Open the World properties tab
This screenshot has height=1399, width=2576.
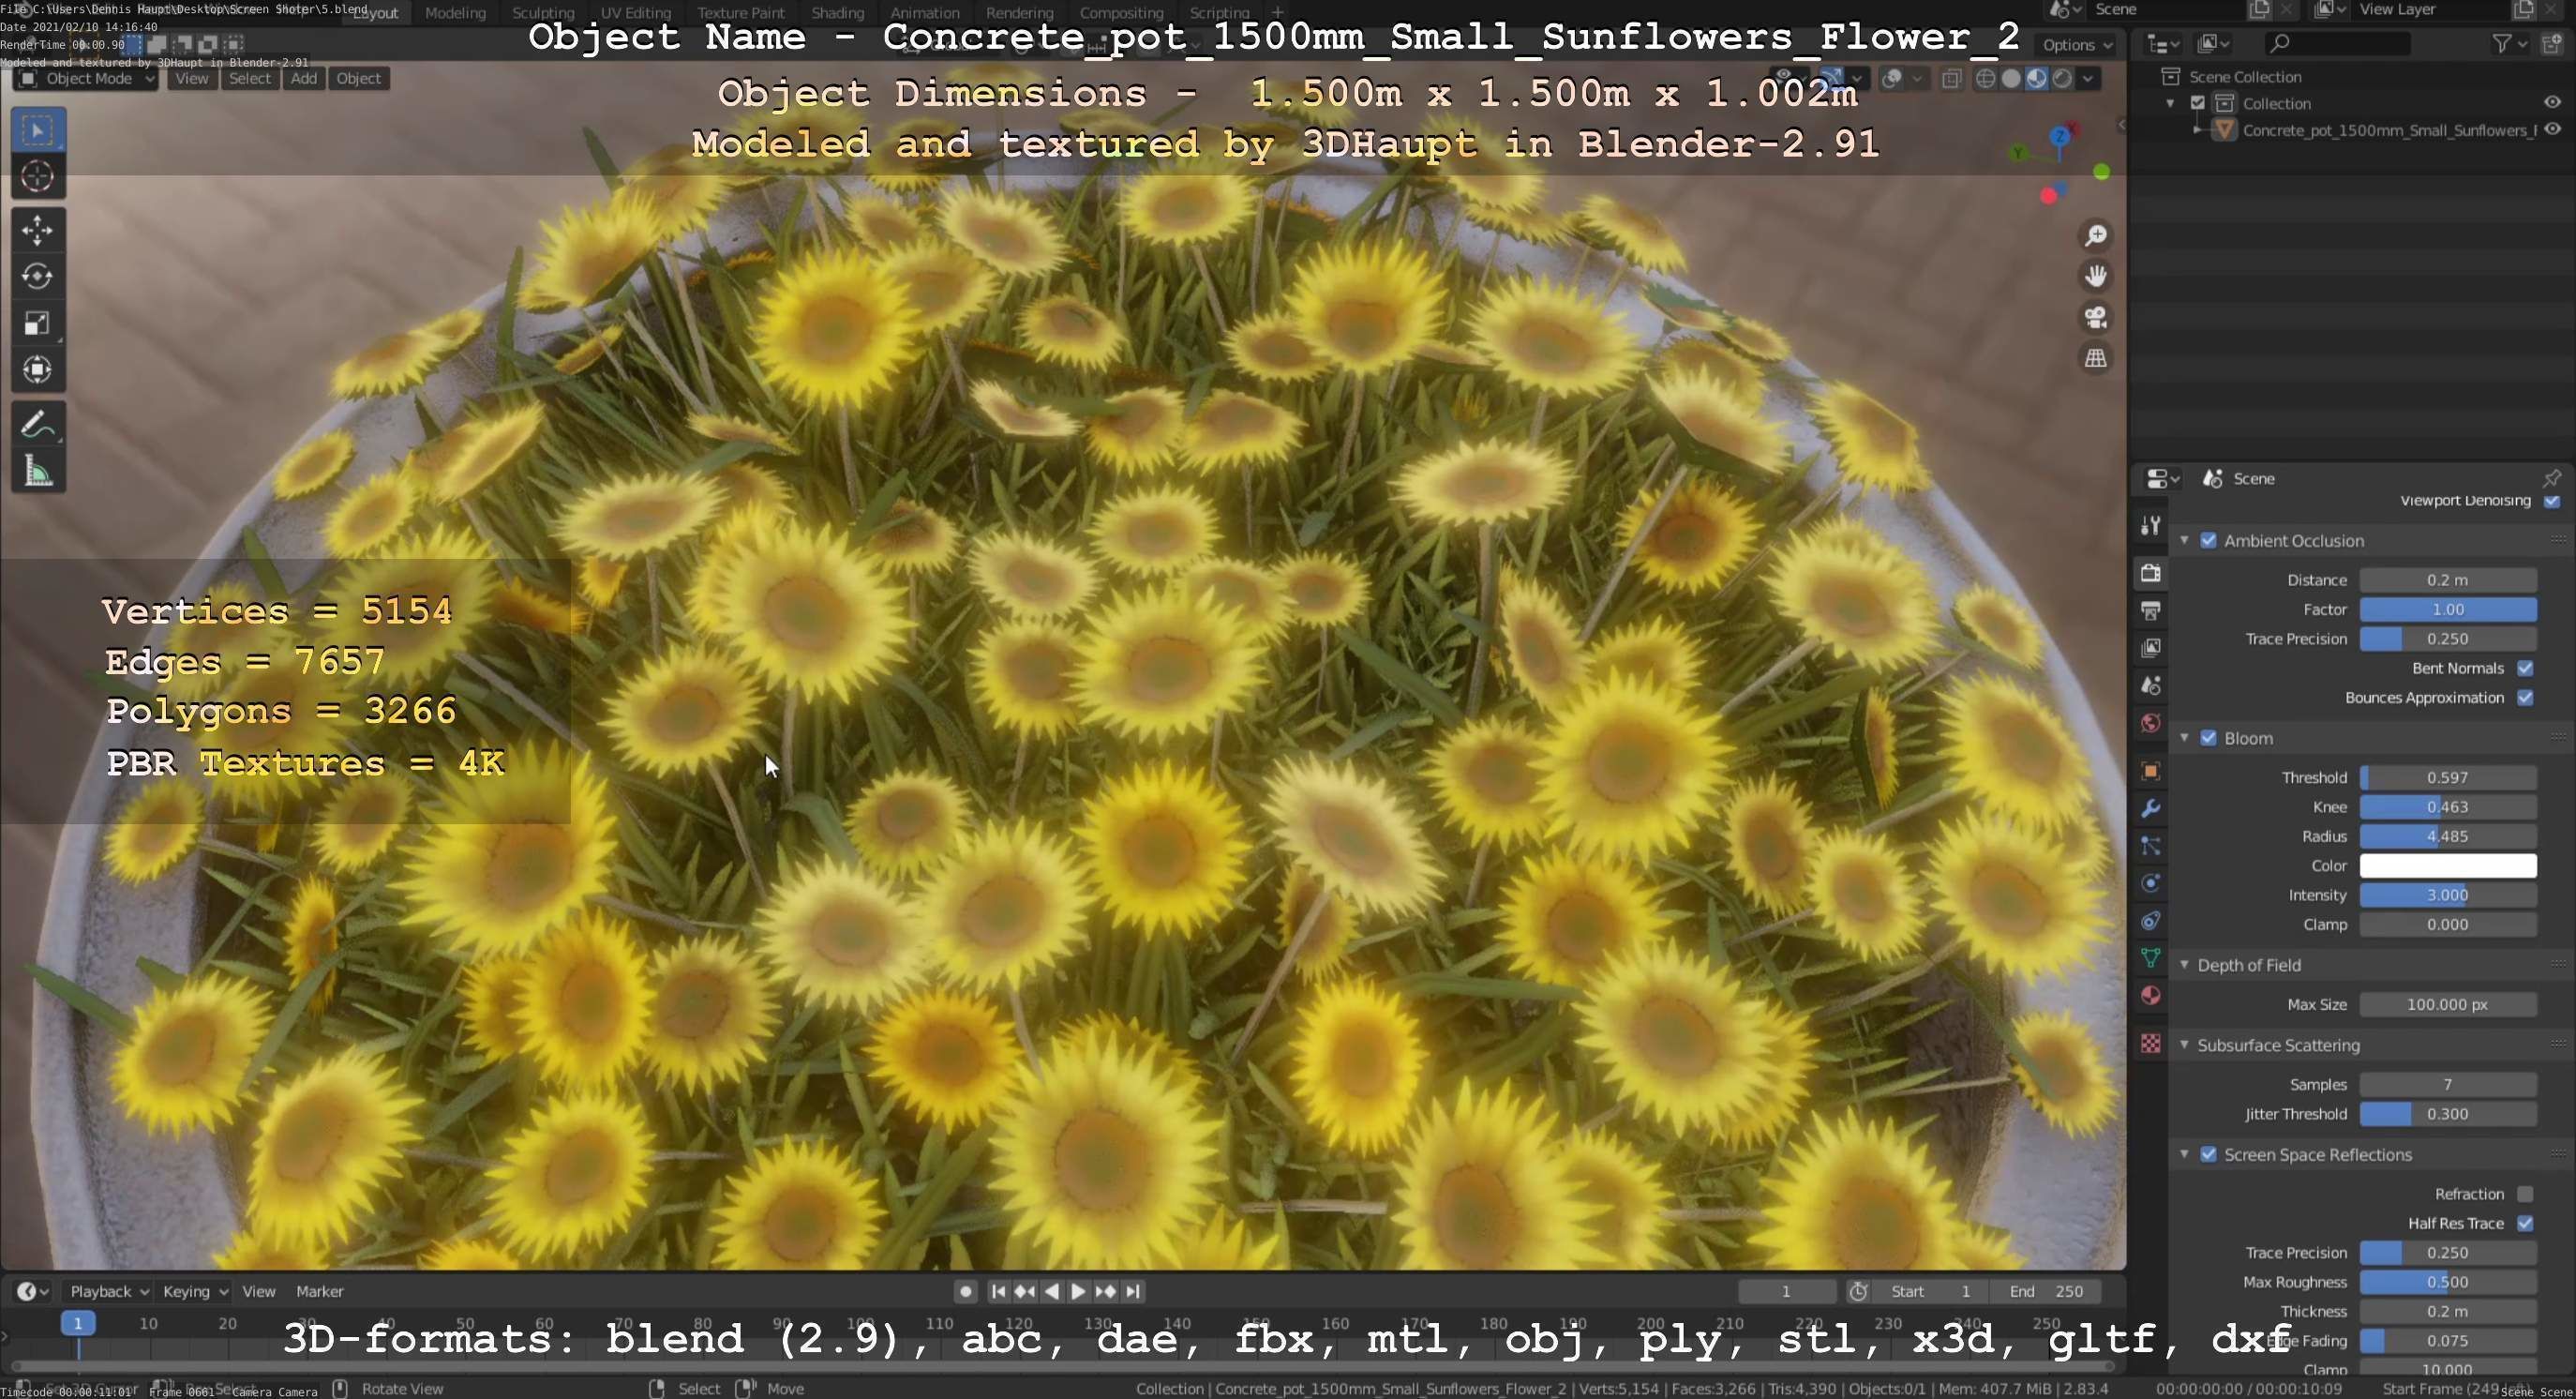[x=2150, y=723]
